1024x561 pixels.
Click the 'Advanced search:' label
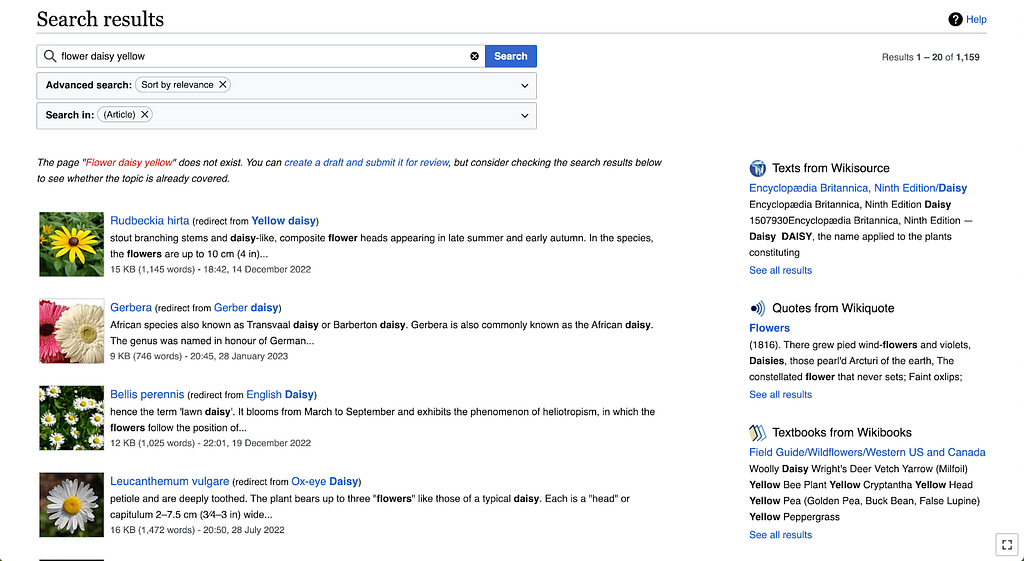[89, 85]
